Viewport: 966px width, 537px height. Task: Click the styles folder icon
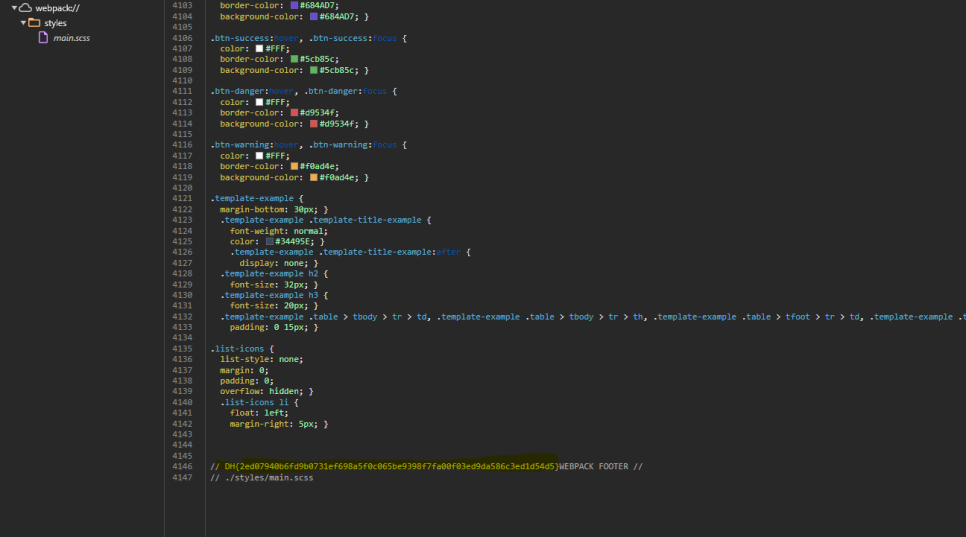tap(34, 23)
